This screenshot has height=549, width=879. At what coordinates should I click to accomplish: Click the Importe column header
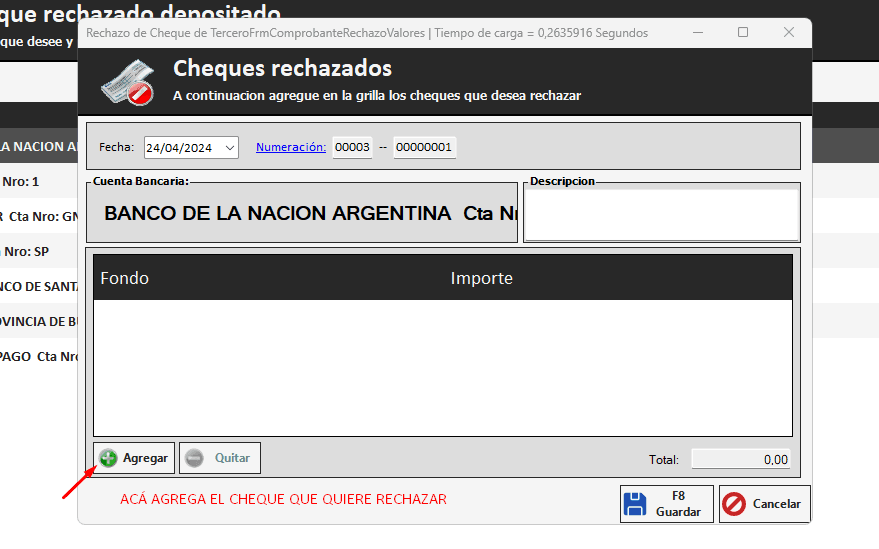pyautogui.click(x=481, y=278)
